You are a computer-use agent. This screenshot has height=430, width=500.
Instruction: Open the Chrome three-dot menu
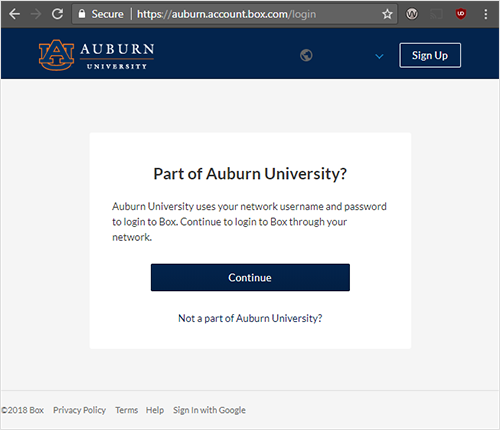[x=486, y=14]
